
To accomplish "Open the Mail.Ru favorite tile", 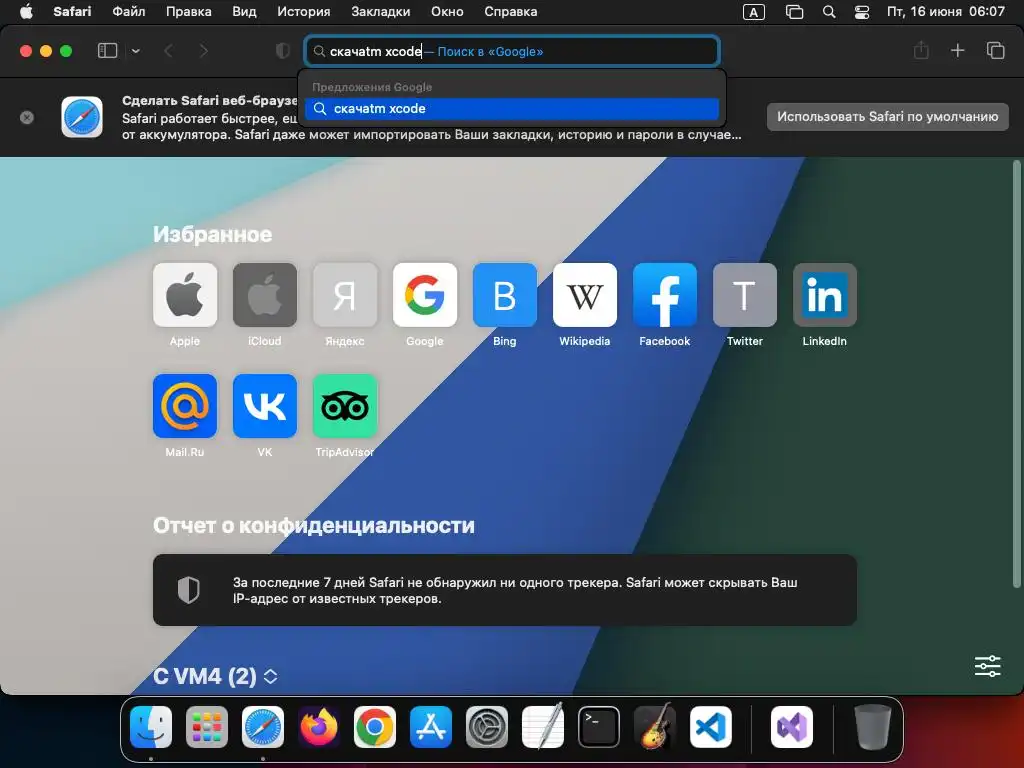I will [185, 406].
